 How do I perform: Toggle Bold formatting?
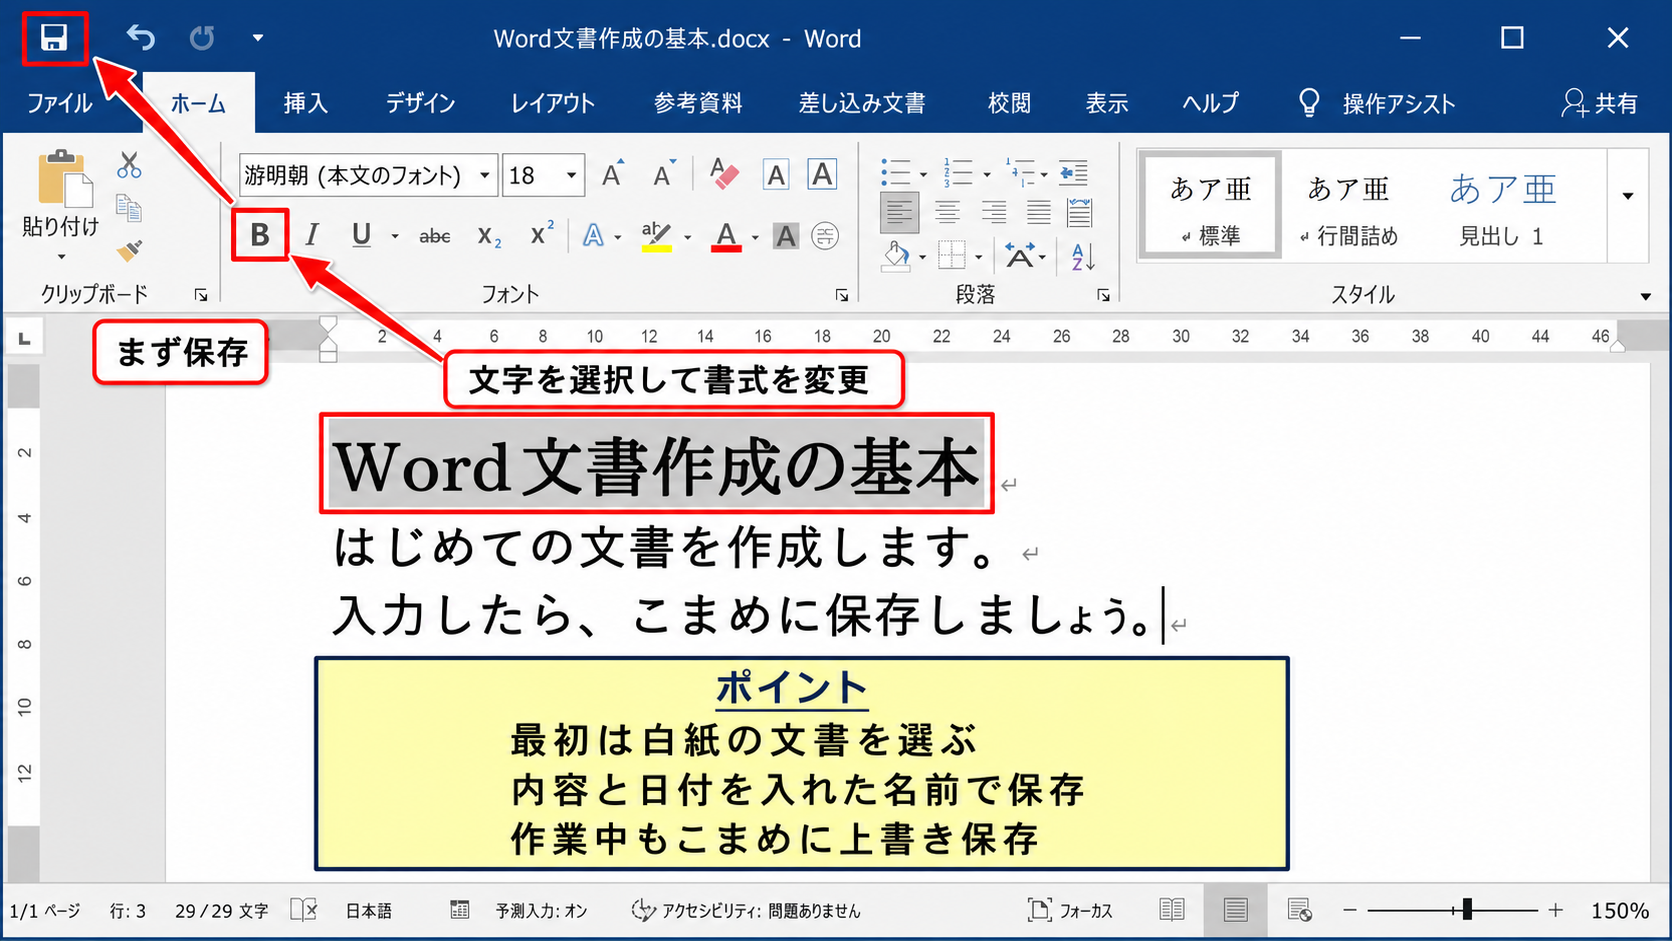(260, 235)
